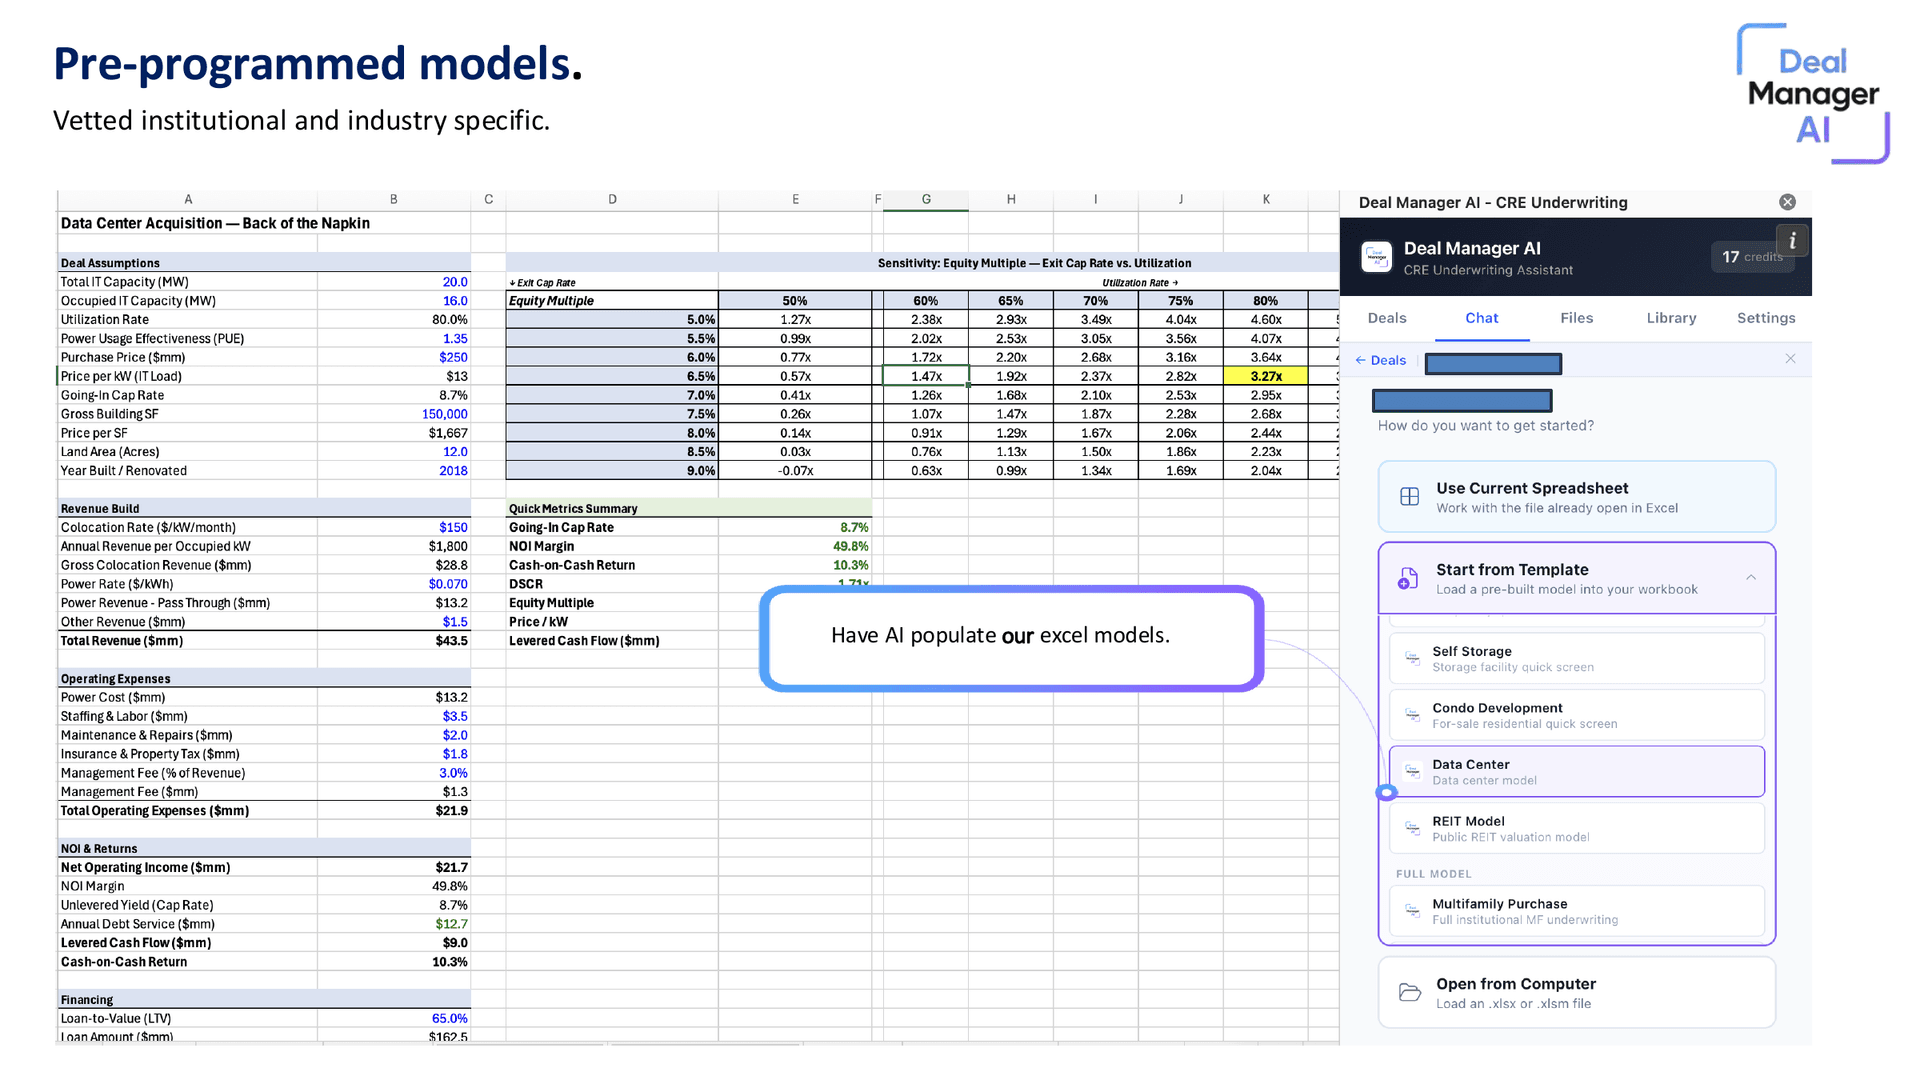Click the 9.0% exit cap rate cell
The width and height of the screenshot is (1920, 1080).
tap(612, 471)
